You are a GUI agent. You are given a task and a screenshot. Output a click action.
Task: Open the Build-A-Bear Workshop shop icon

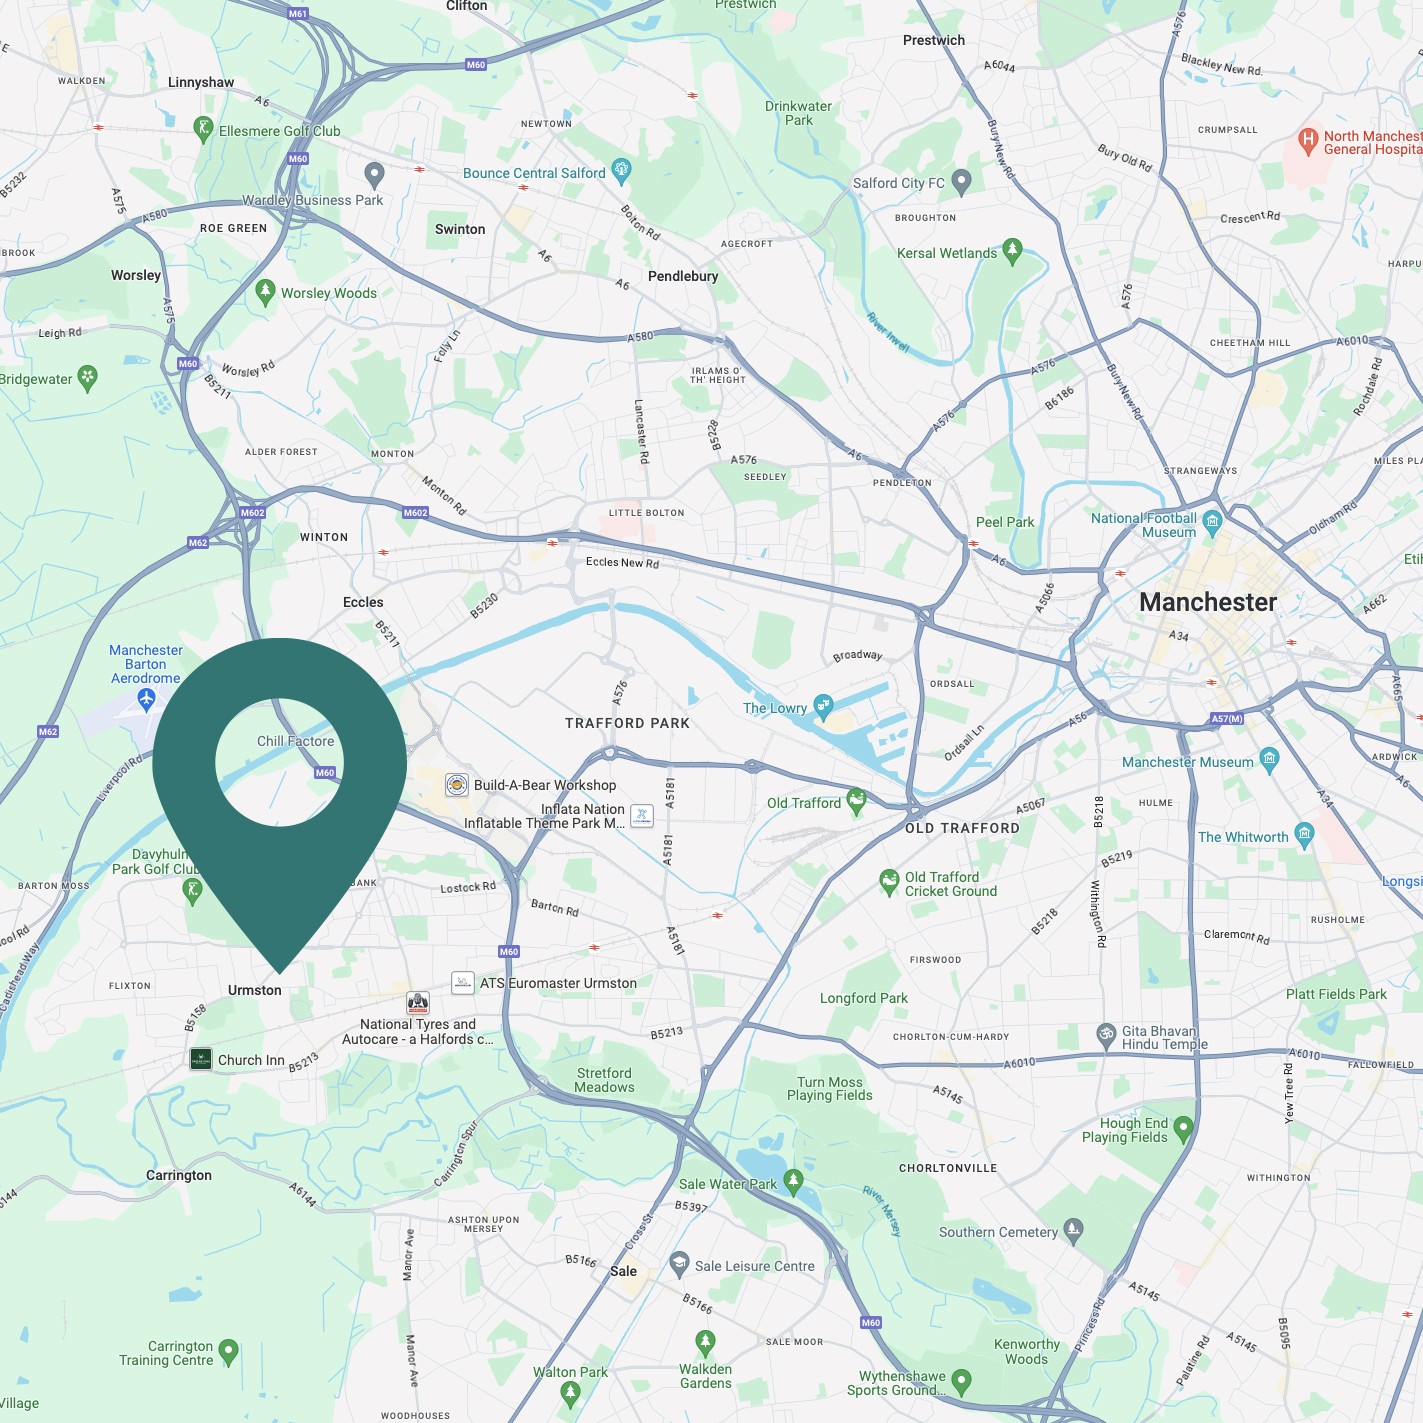click(x=457, y=785)
